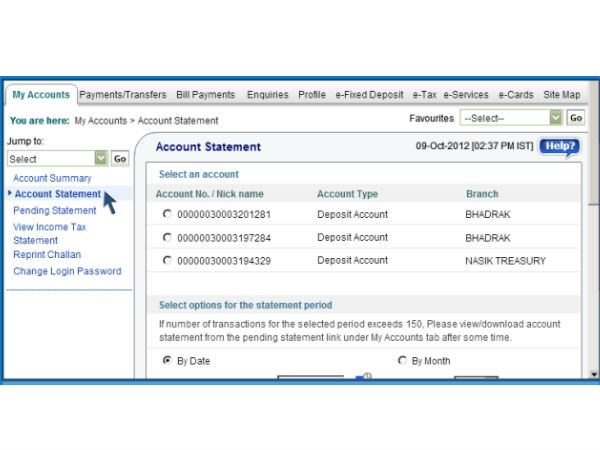600x450 pixels.
Task: Open Account Summary link in sidebar
Action: [52, 178]
